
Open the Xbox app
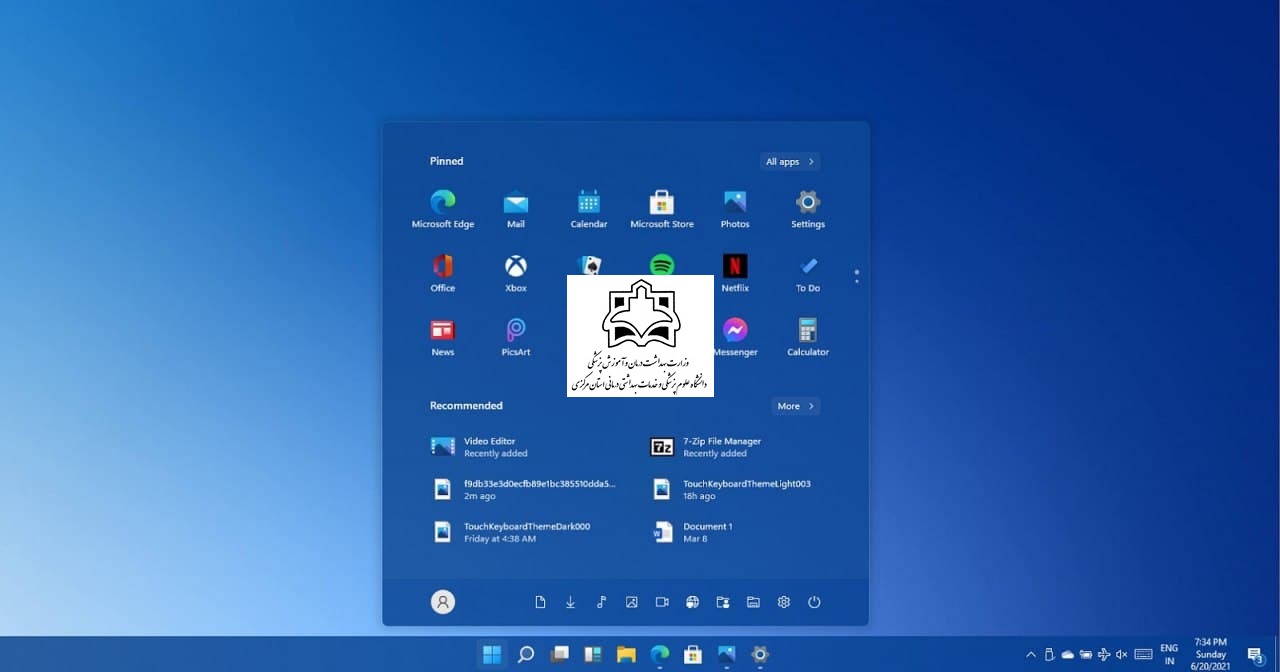tap(516, 273)
